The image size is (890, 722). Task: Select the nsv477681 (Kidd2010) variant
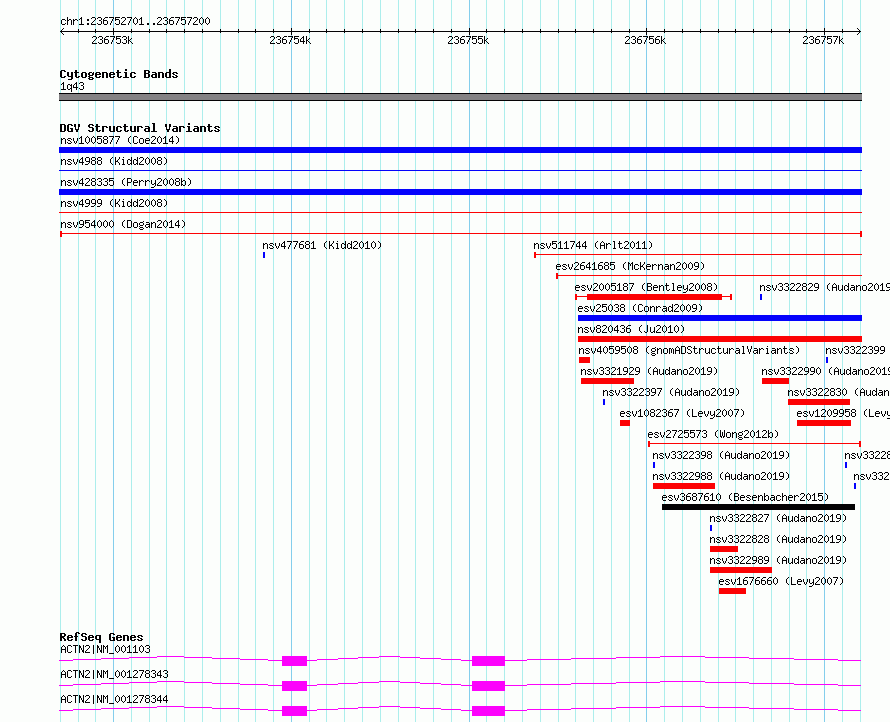point(322,245)
